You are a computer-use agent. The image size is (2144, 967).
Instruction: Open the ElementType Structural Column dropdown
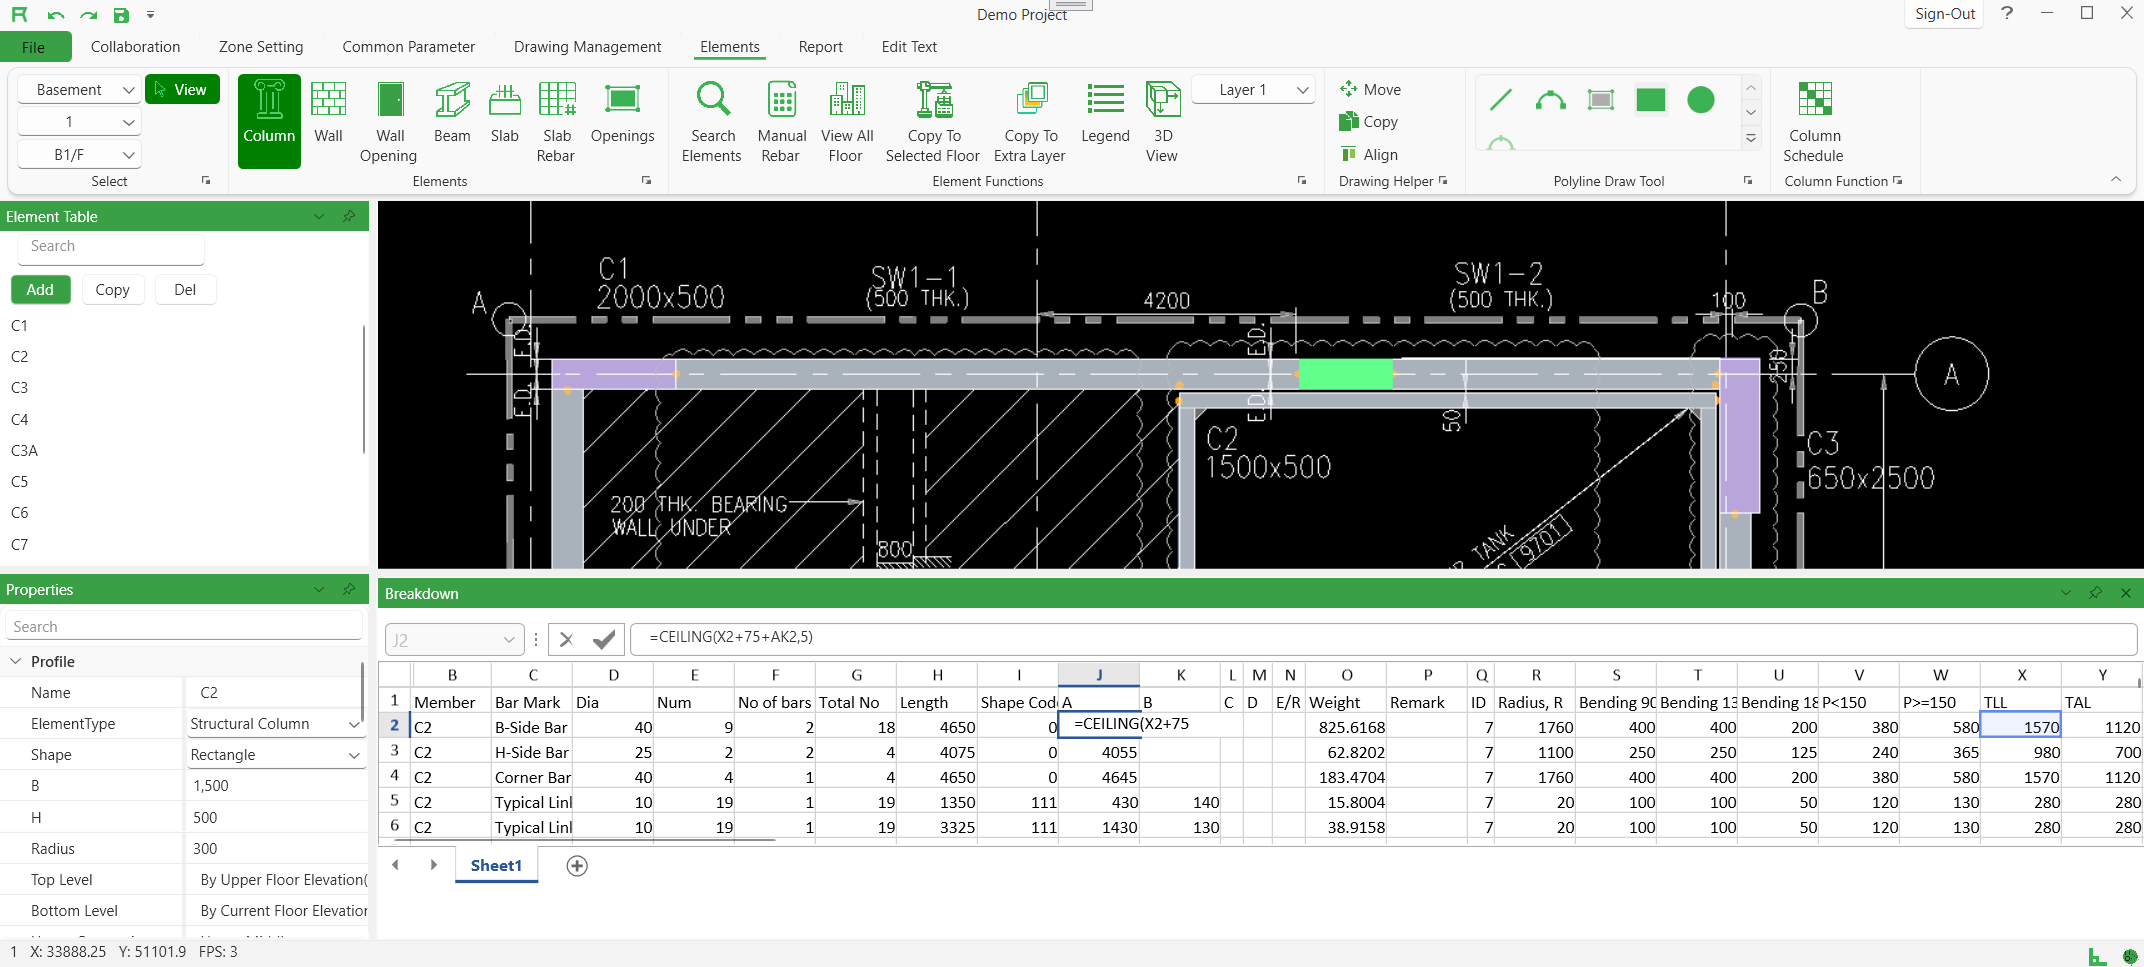pos(274,724)
